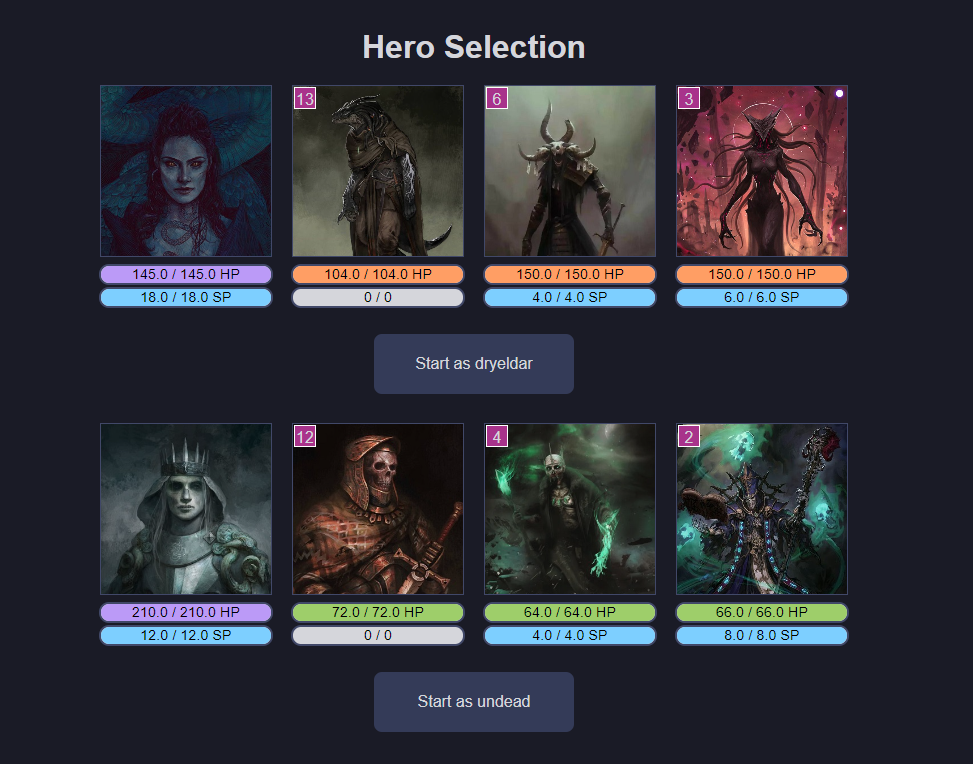Viewport: 973px width, 764px height.
Task: Pick the horned skull warrior portrait
Action: 570,171
